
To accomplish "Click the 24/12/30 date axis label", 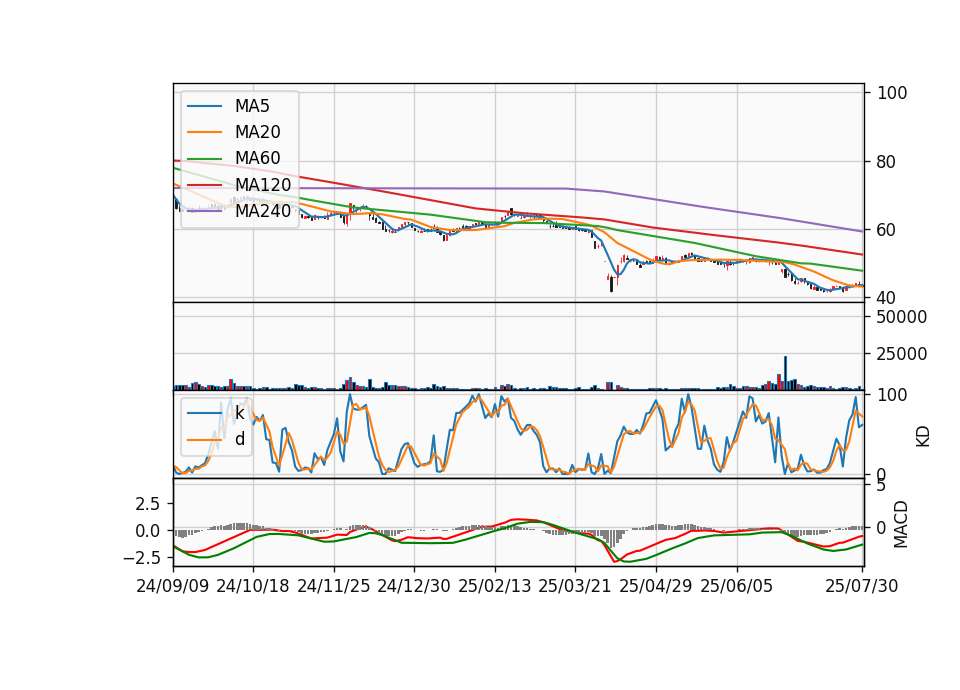I will click(414, 586).
